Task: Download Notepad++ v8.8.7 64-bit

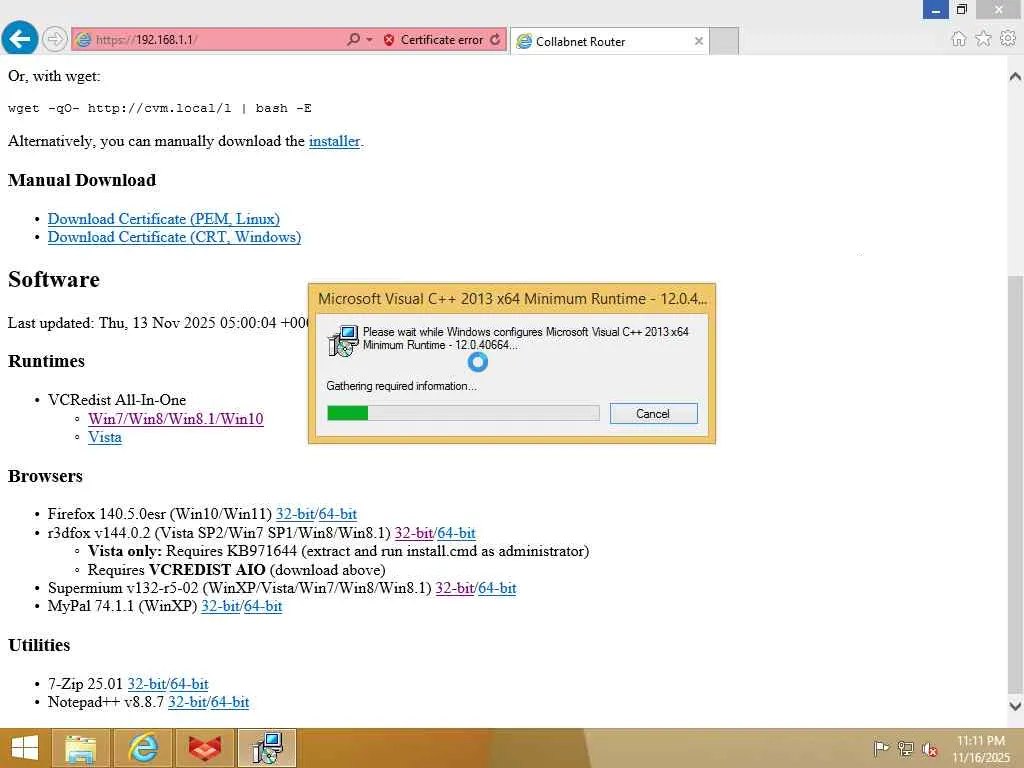Action: [x=229, y=702]
